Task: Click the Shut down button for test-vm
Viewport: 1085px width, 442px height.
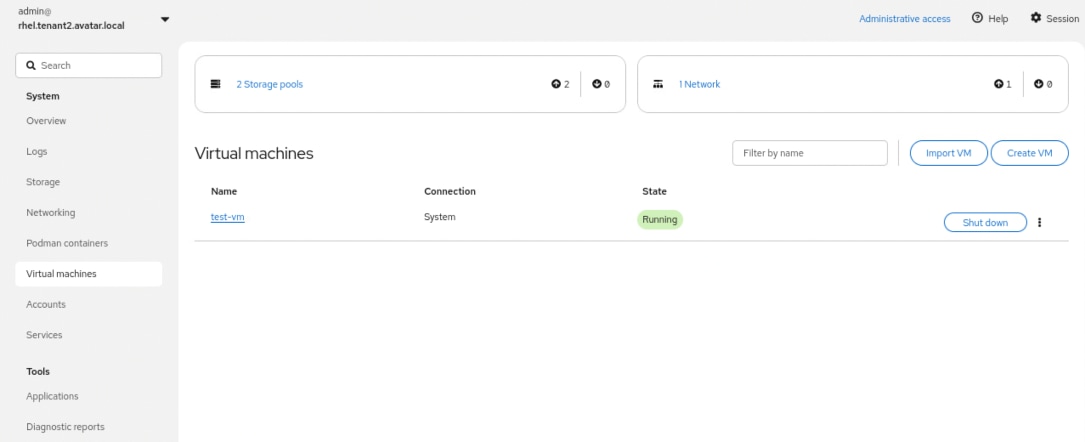Action: [x=985, y=223]
